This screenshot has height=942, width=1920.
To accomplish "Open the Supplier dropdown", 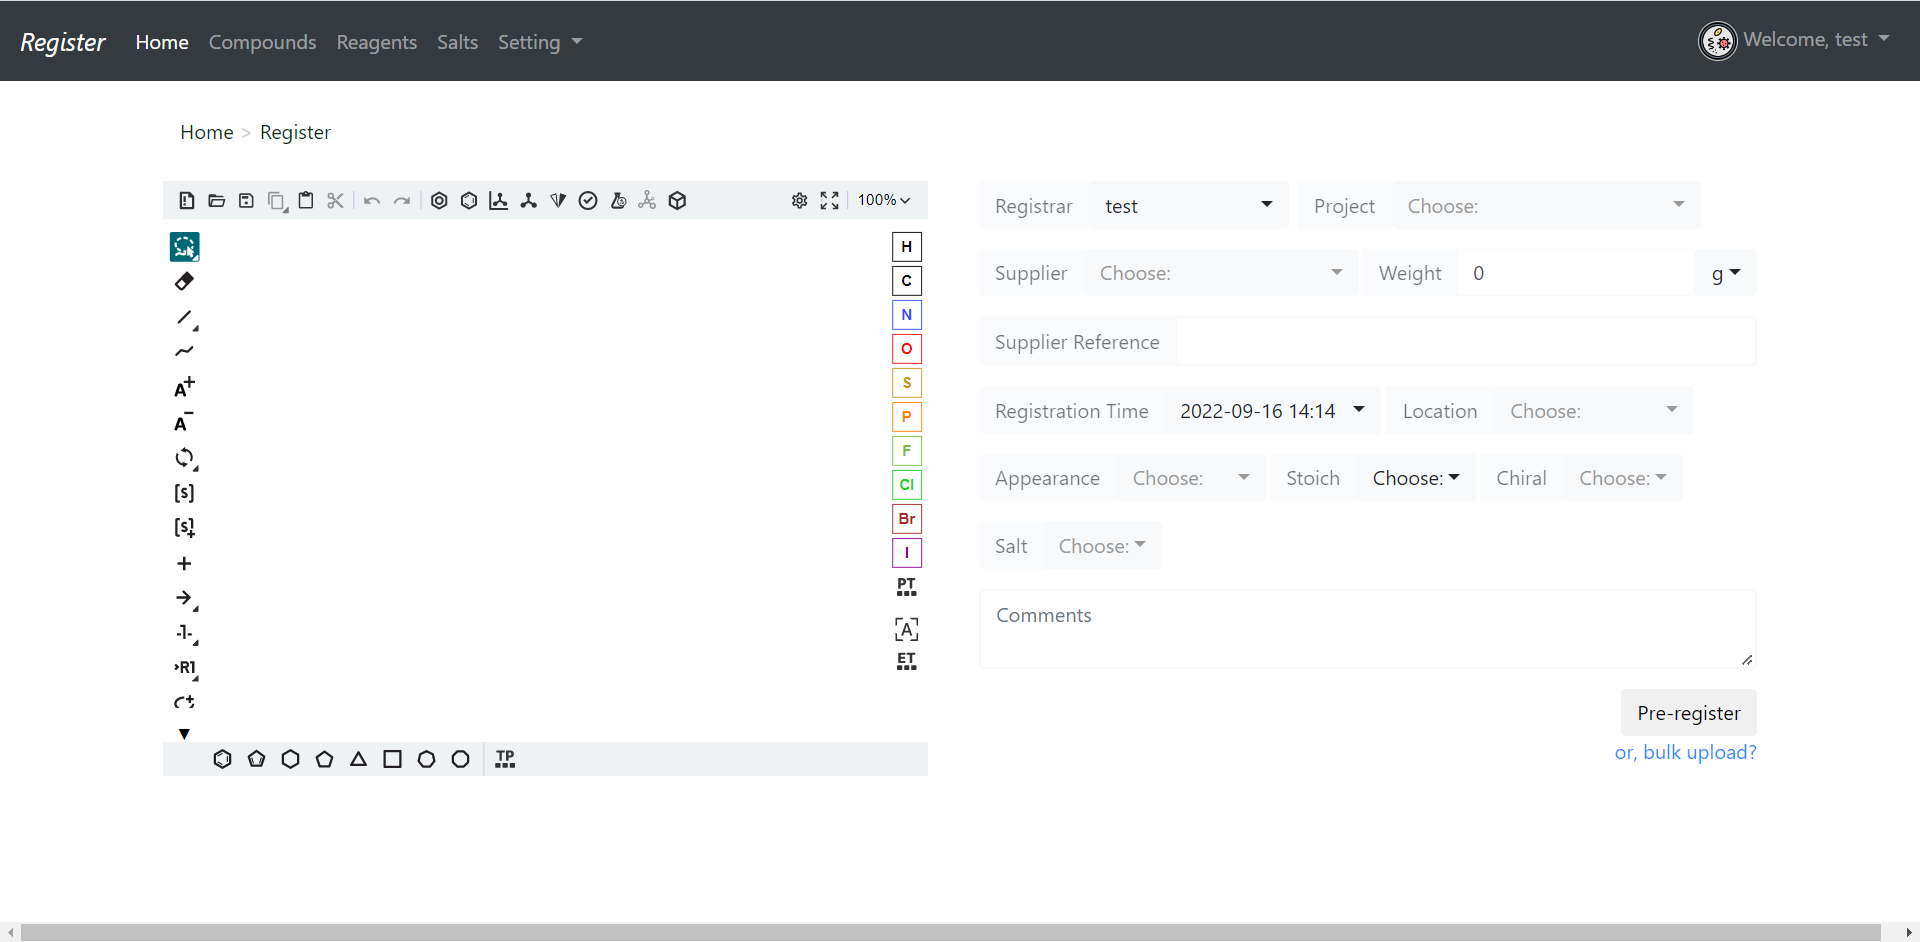I will pyautogui.click(x=1221, y=273).
